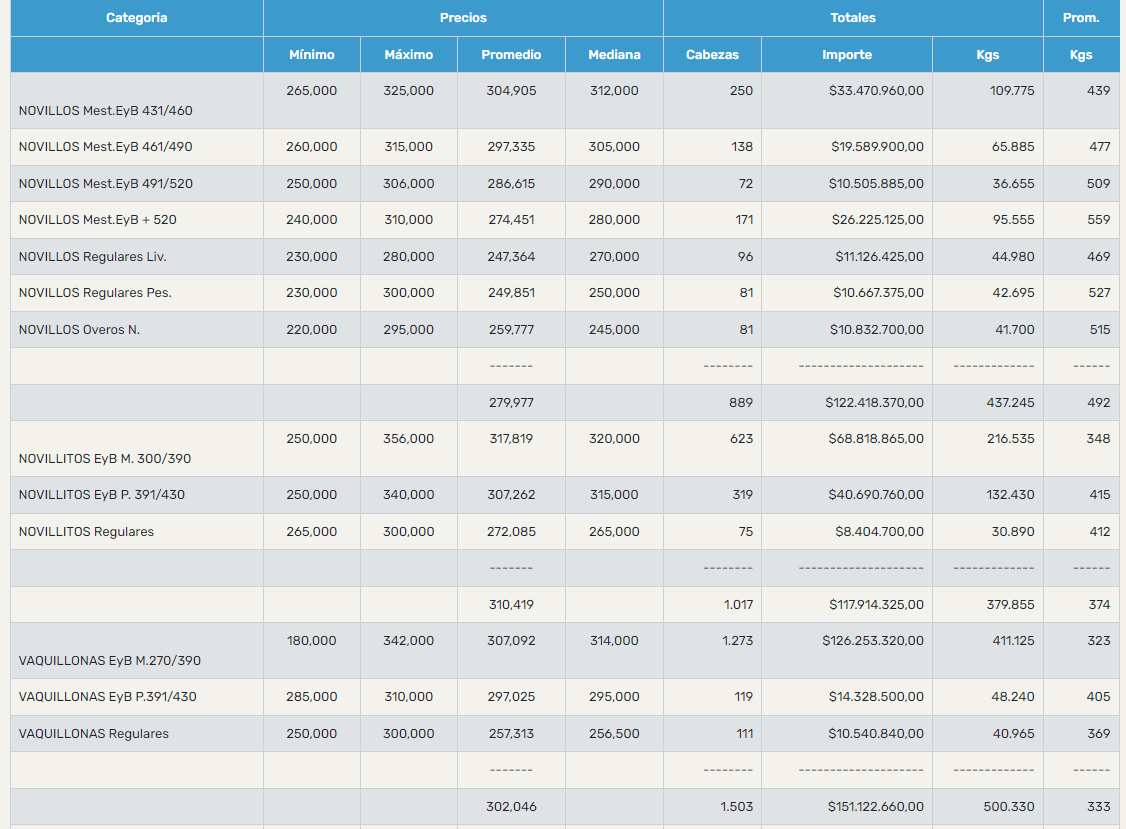This screenshot has height=829, width=1126.
Task: Select the Cabezas column header
Action: point(712,55)
